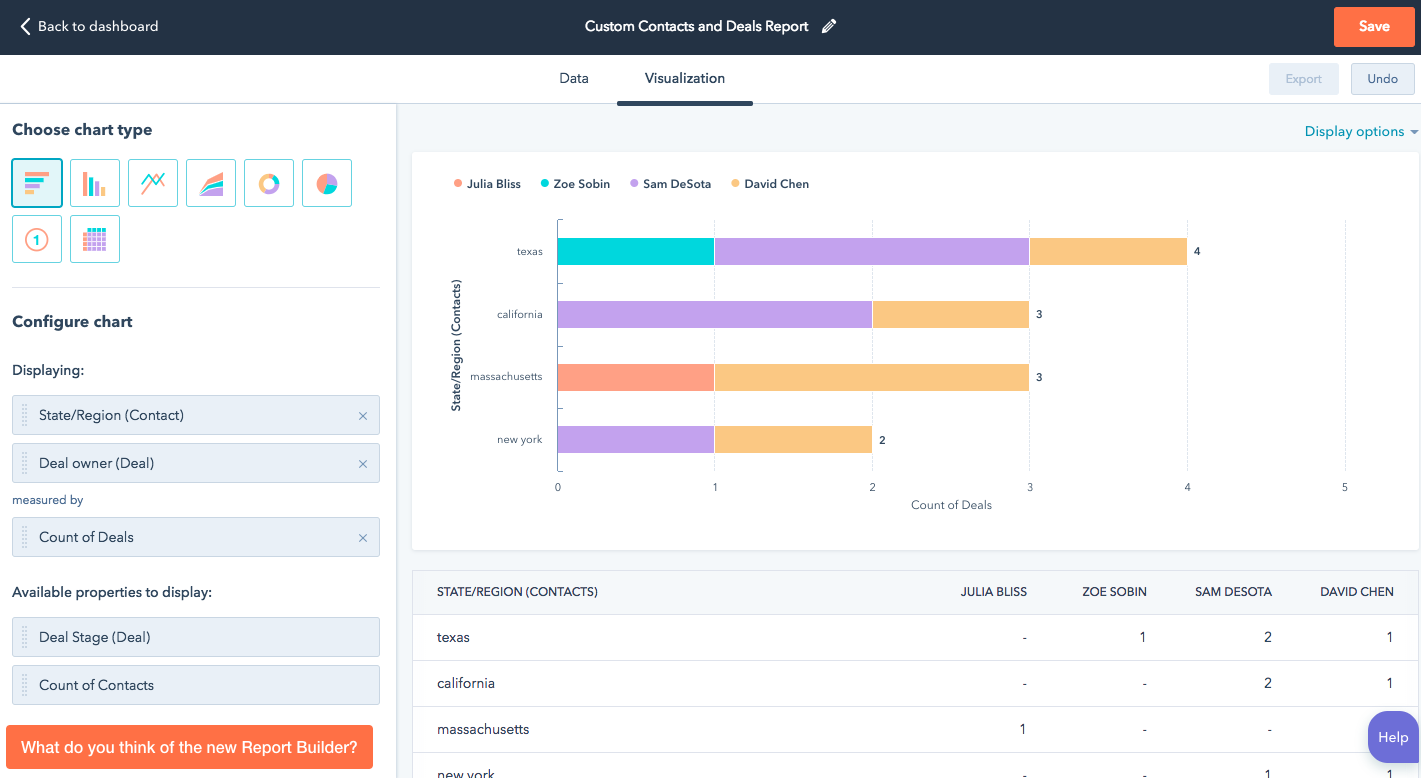Remove State/Region (Contact) from displaying
This screenshot has height=778, width=1421.
(363, 416)
